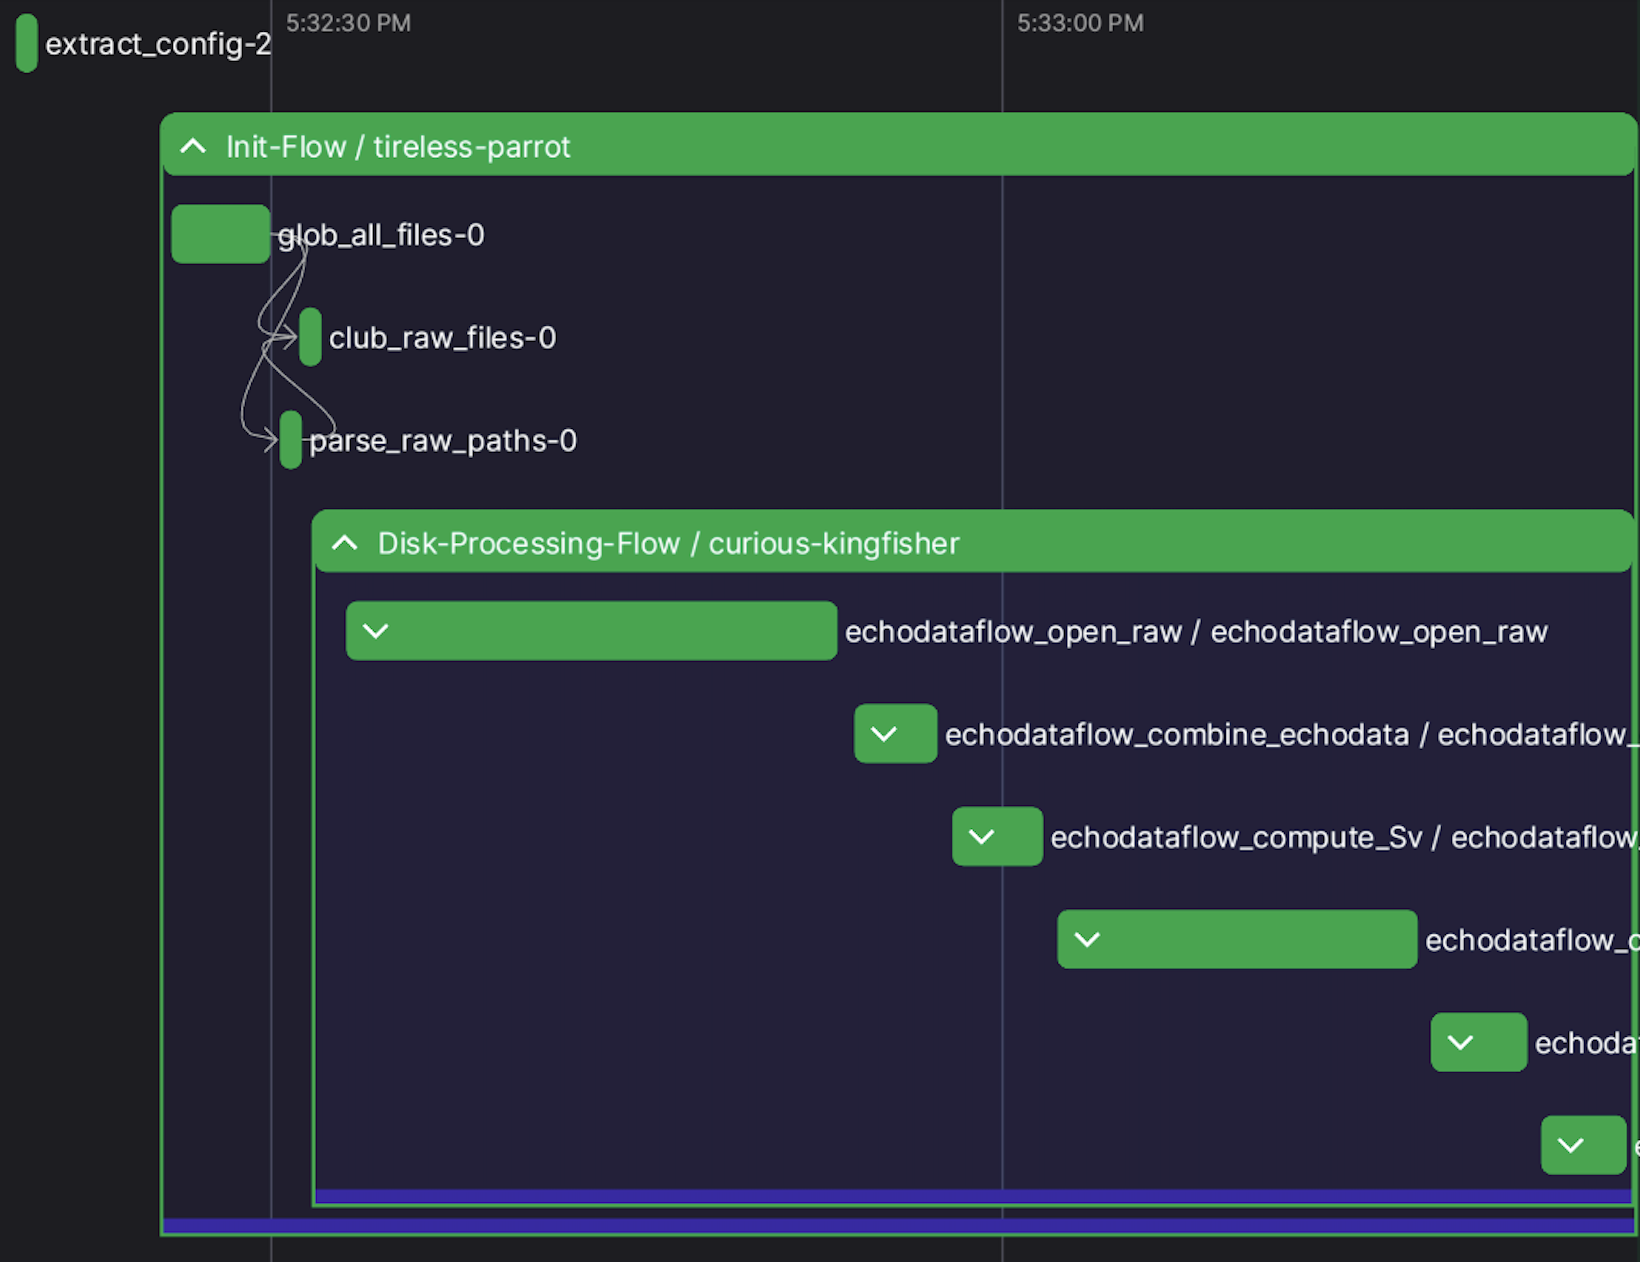Select the echodataflow_compute_Sv run bar
Viewport: 1640px width, 1262px height.
[x=996, y=836]
